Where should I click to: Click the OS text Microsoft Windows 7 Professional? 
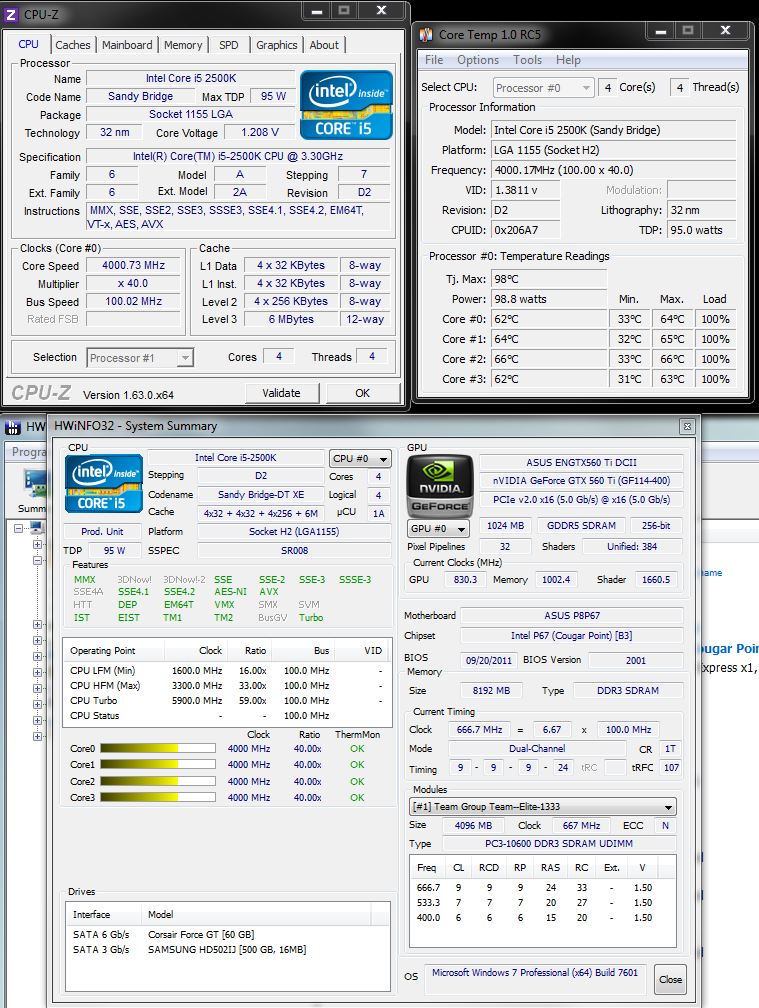(x=535, y=973)
